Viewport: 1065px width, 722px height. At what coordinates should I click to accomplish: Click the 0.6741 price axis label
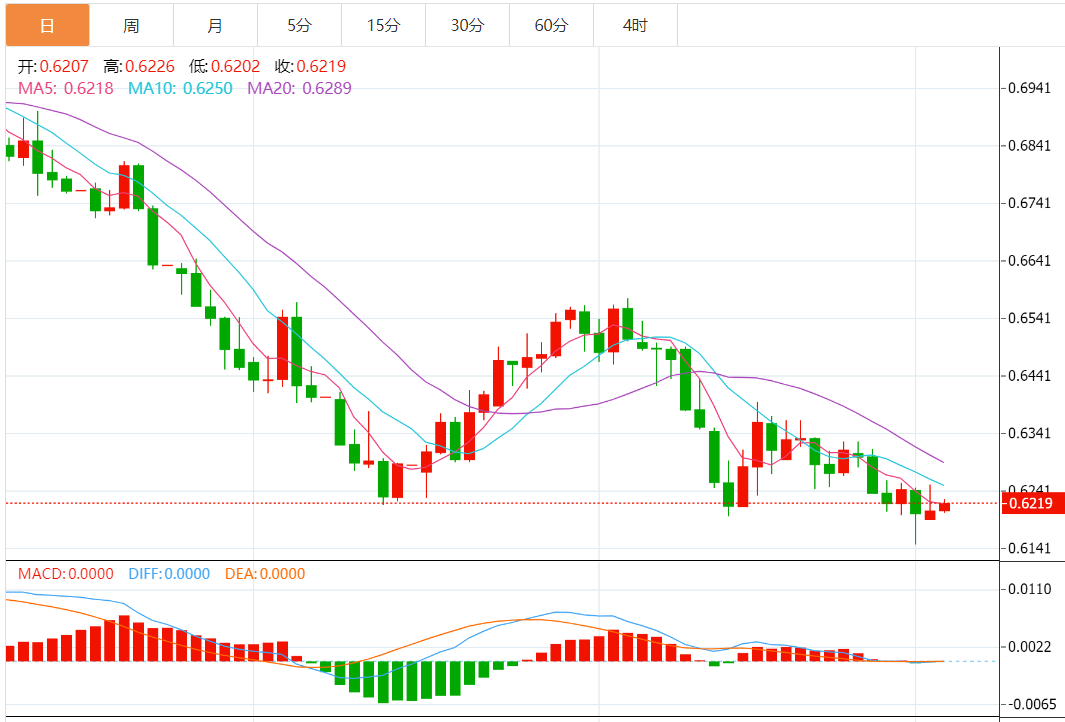pyautogui.click(x=1029, y=204)
